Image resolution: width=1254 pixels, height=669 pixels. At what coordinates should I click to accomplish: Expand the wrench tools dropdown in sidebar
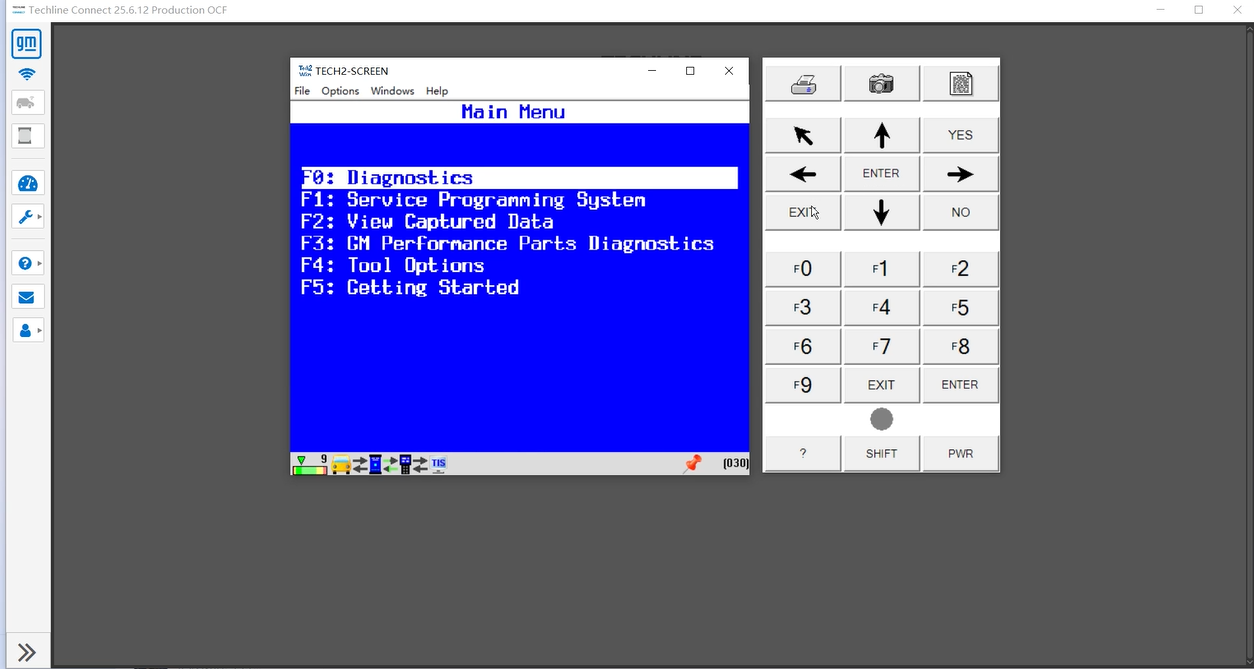click(x=28, y=216)
